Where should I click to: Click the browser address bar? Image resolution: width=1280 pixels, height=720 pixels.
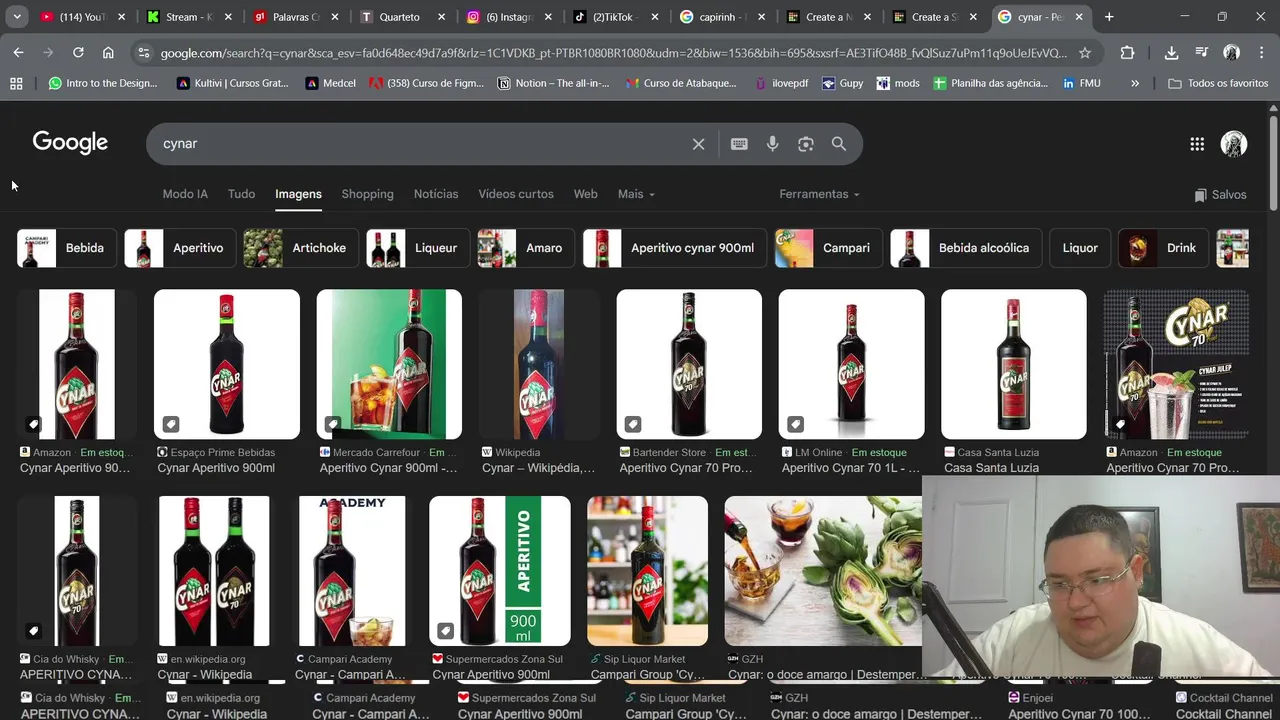(x=613, y=53)
